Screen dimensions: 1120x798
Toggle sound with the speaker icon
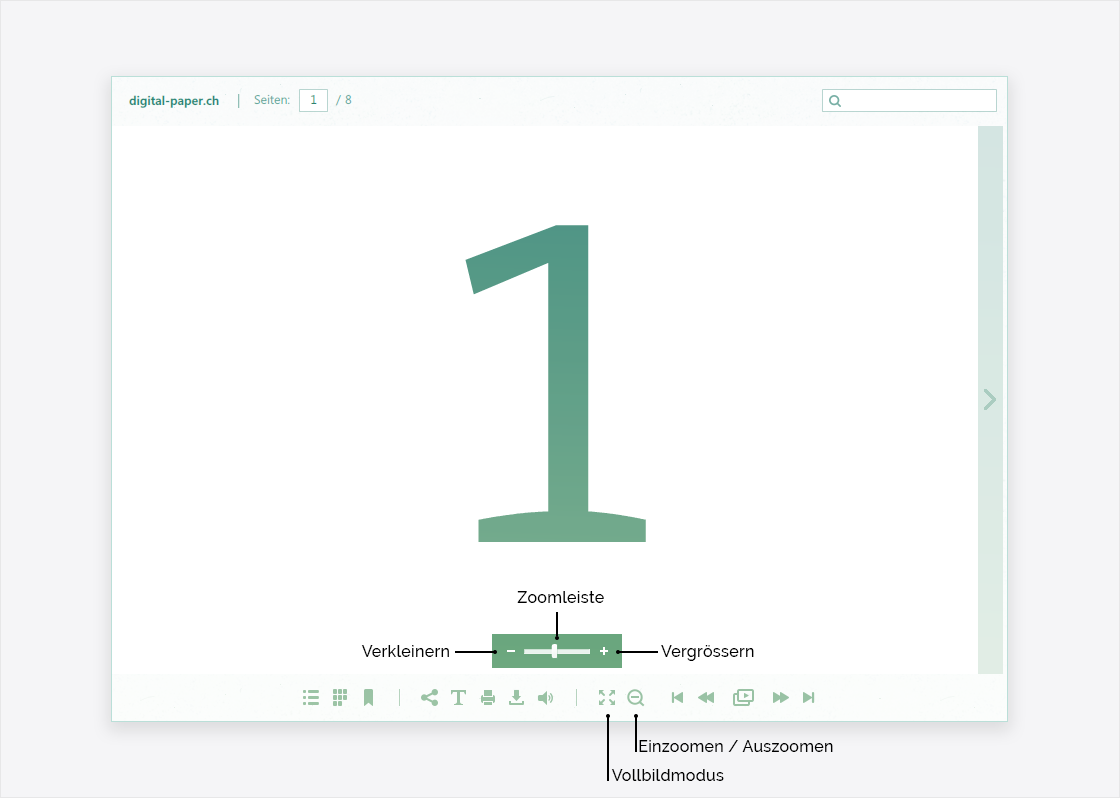(x=545, y=698)
